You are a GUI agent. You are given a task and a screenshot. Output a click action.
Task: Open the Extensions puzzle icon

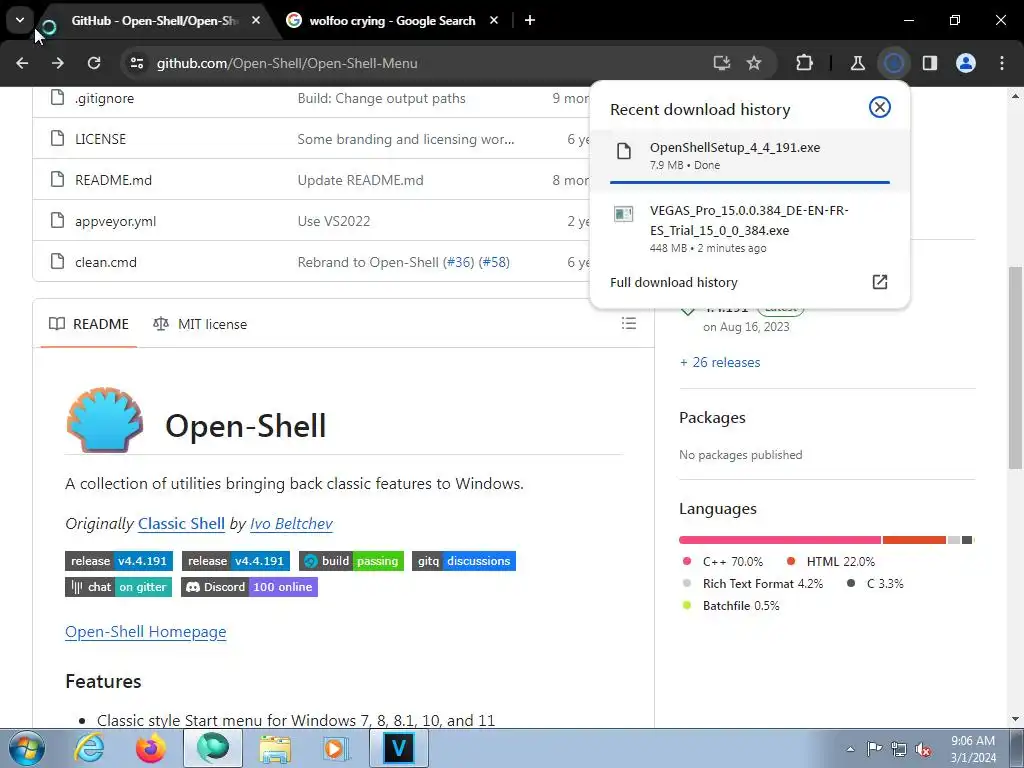(805, 63)
